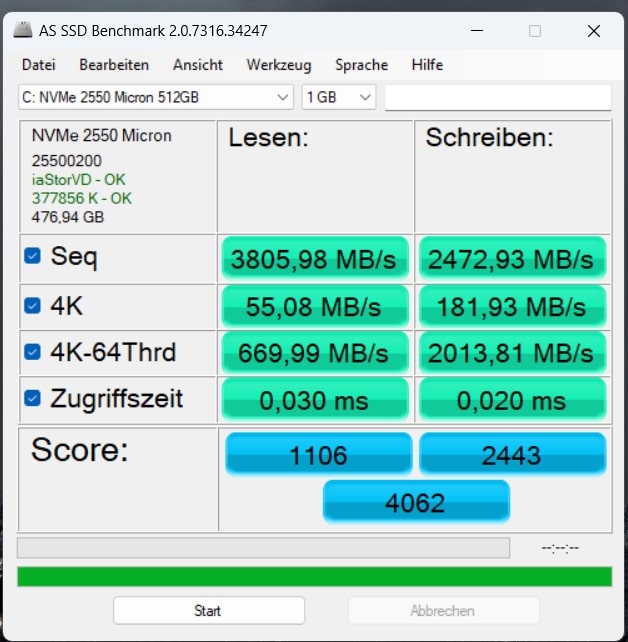Click the total score 4062 box
This screenshot has width=628, height=642.
click(415, 501)
